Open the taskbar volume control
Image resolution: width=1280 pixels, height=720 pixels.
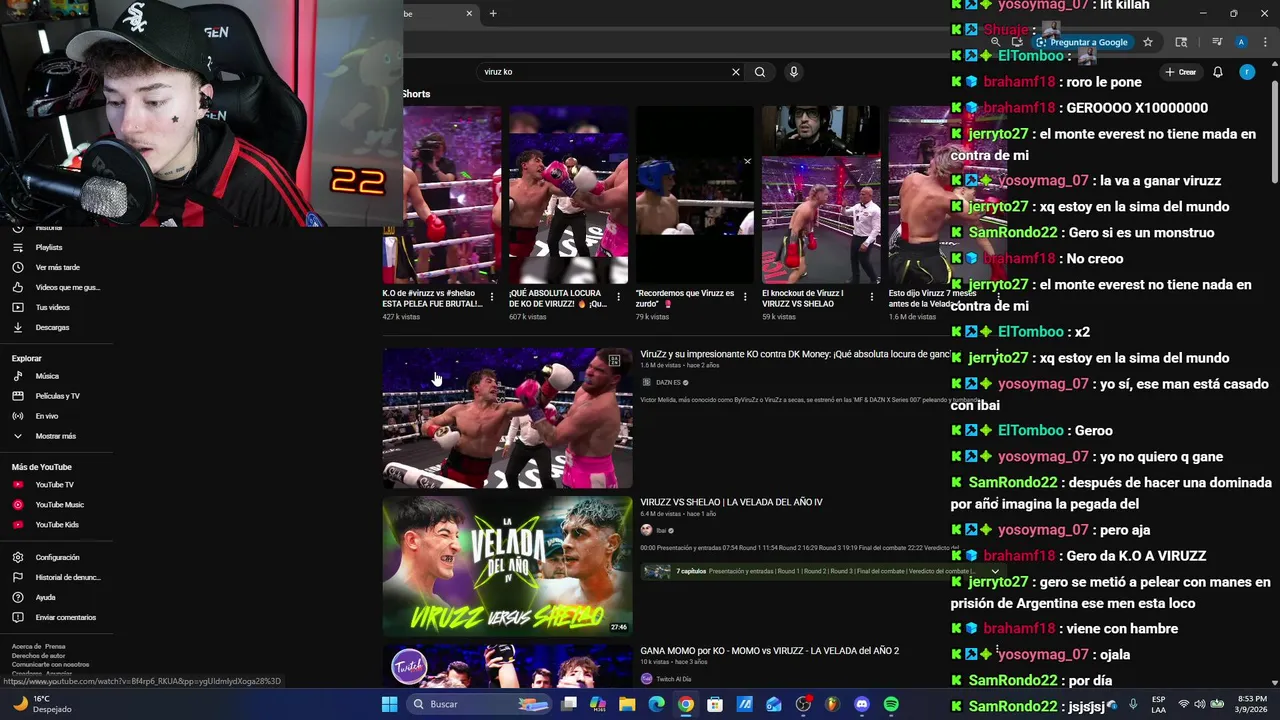click(x=1199, y=704)
